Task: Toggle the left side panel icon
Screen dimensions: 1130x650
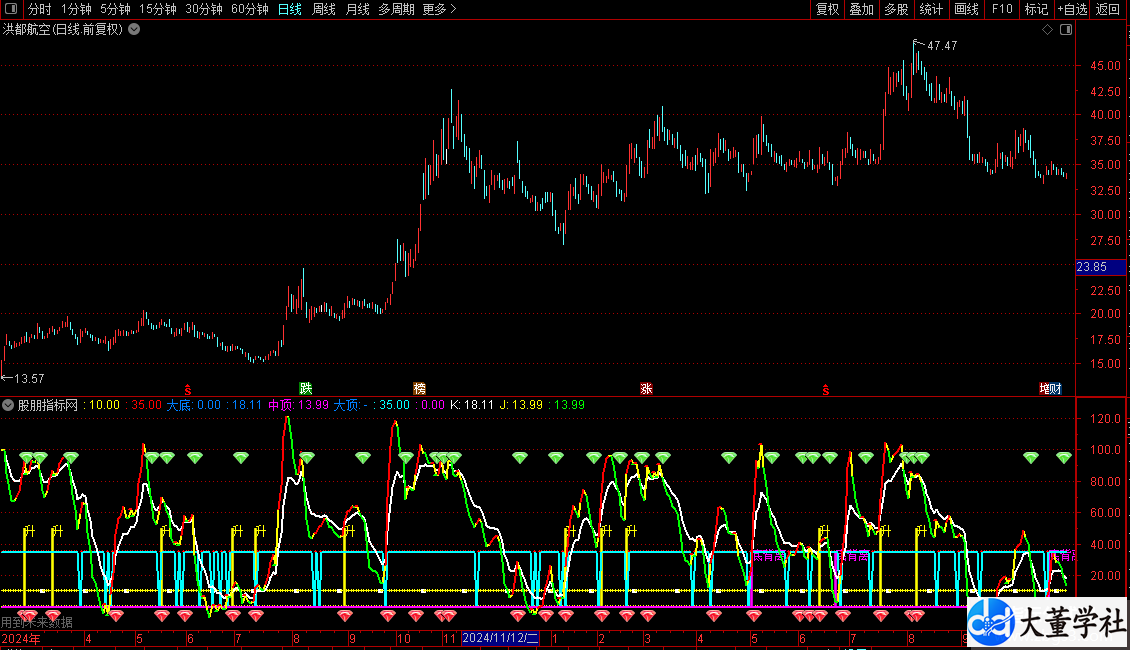Action: click(x=11, y=9)
